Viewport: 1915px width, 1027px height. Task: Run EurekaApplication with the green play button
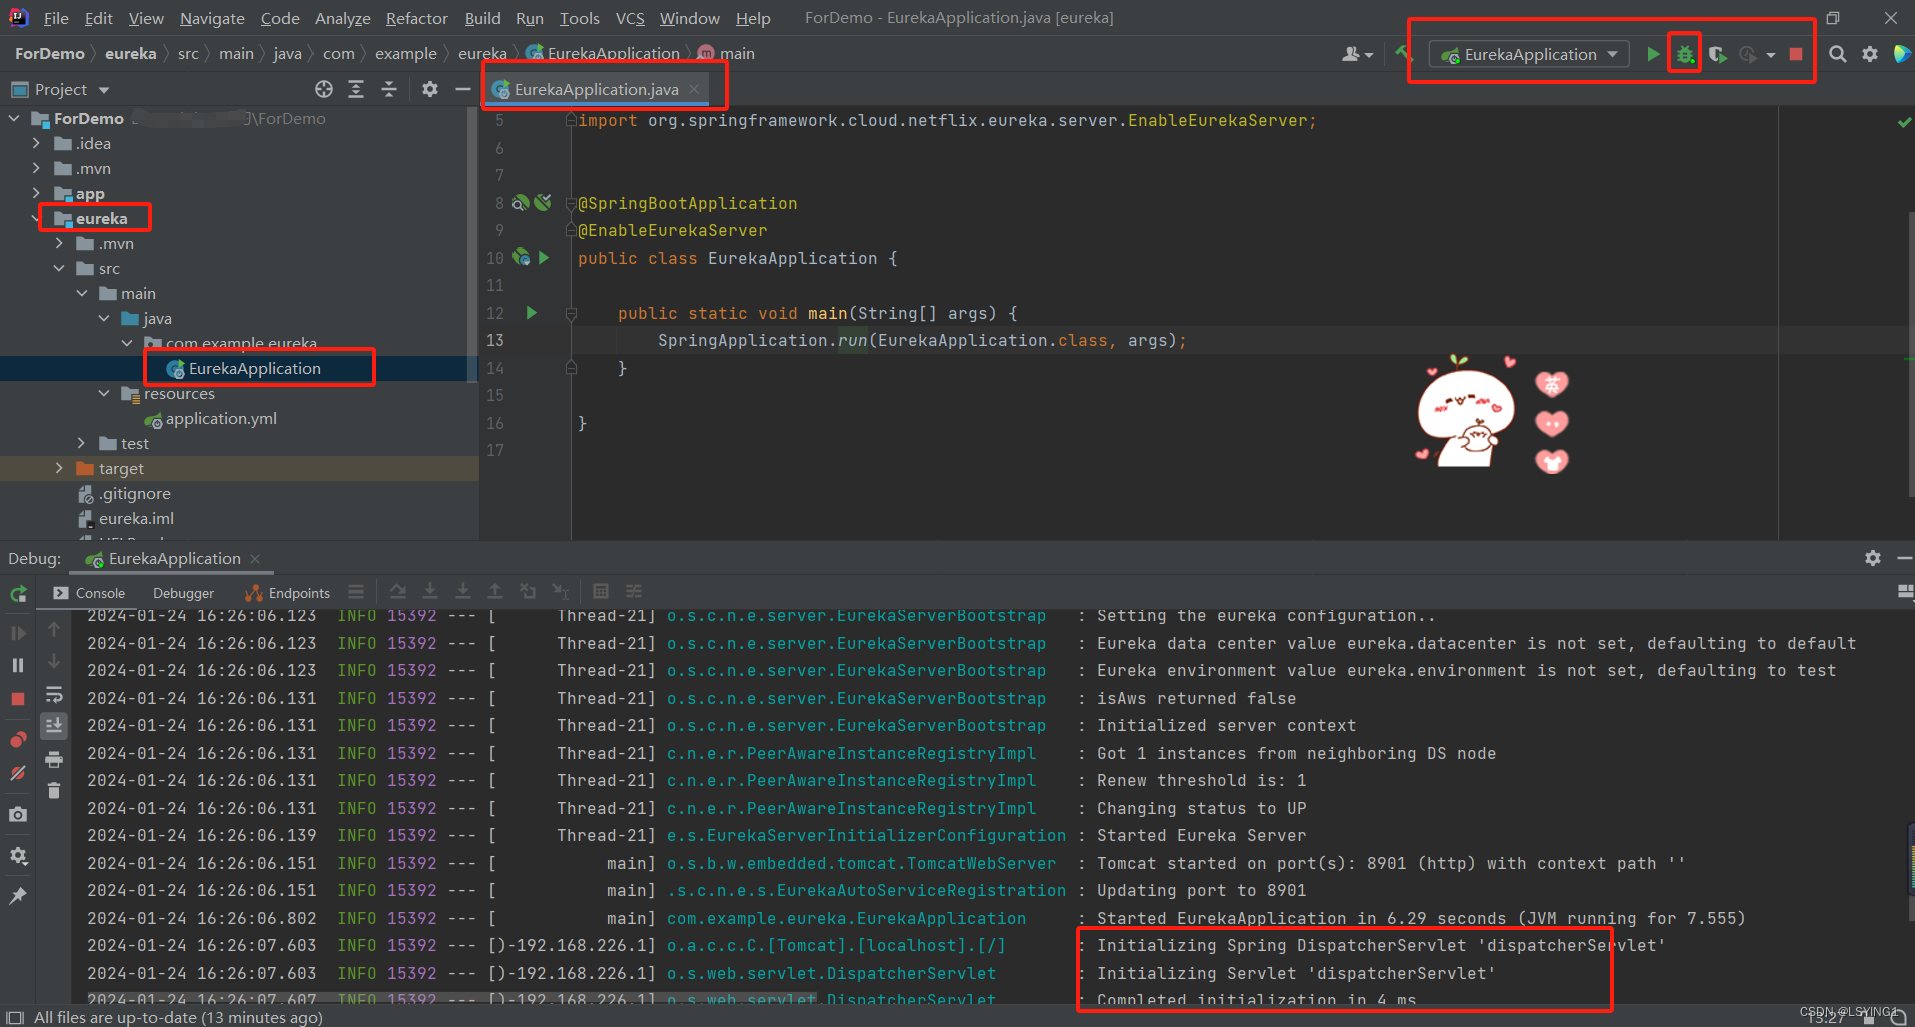click(1653, 54)
